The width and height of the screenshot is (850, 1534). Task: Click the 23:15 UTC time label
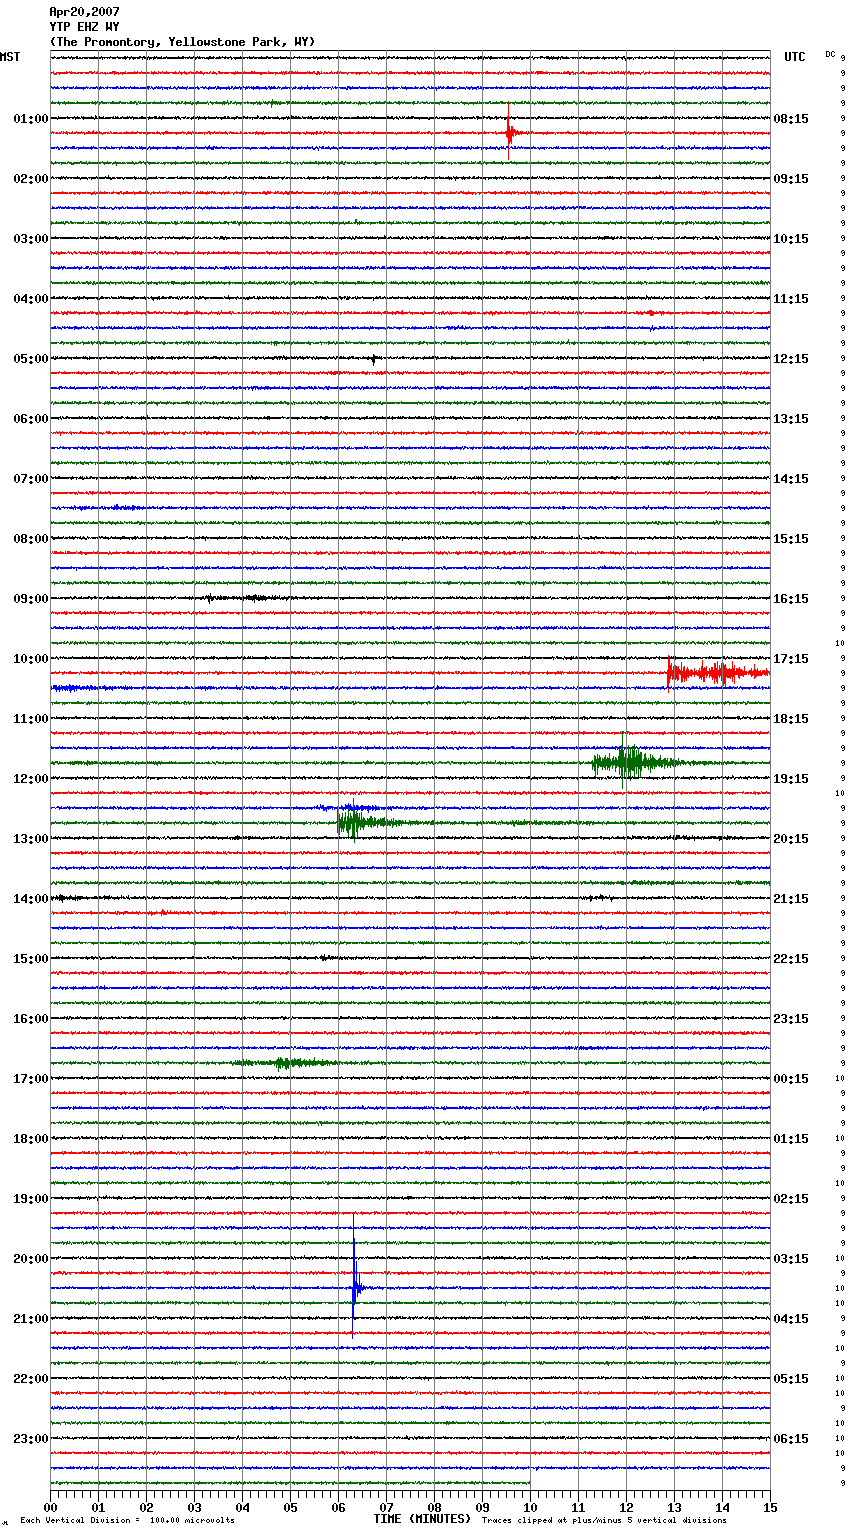pyautogui.click(x=791, y=1019)
